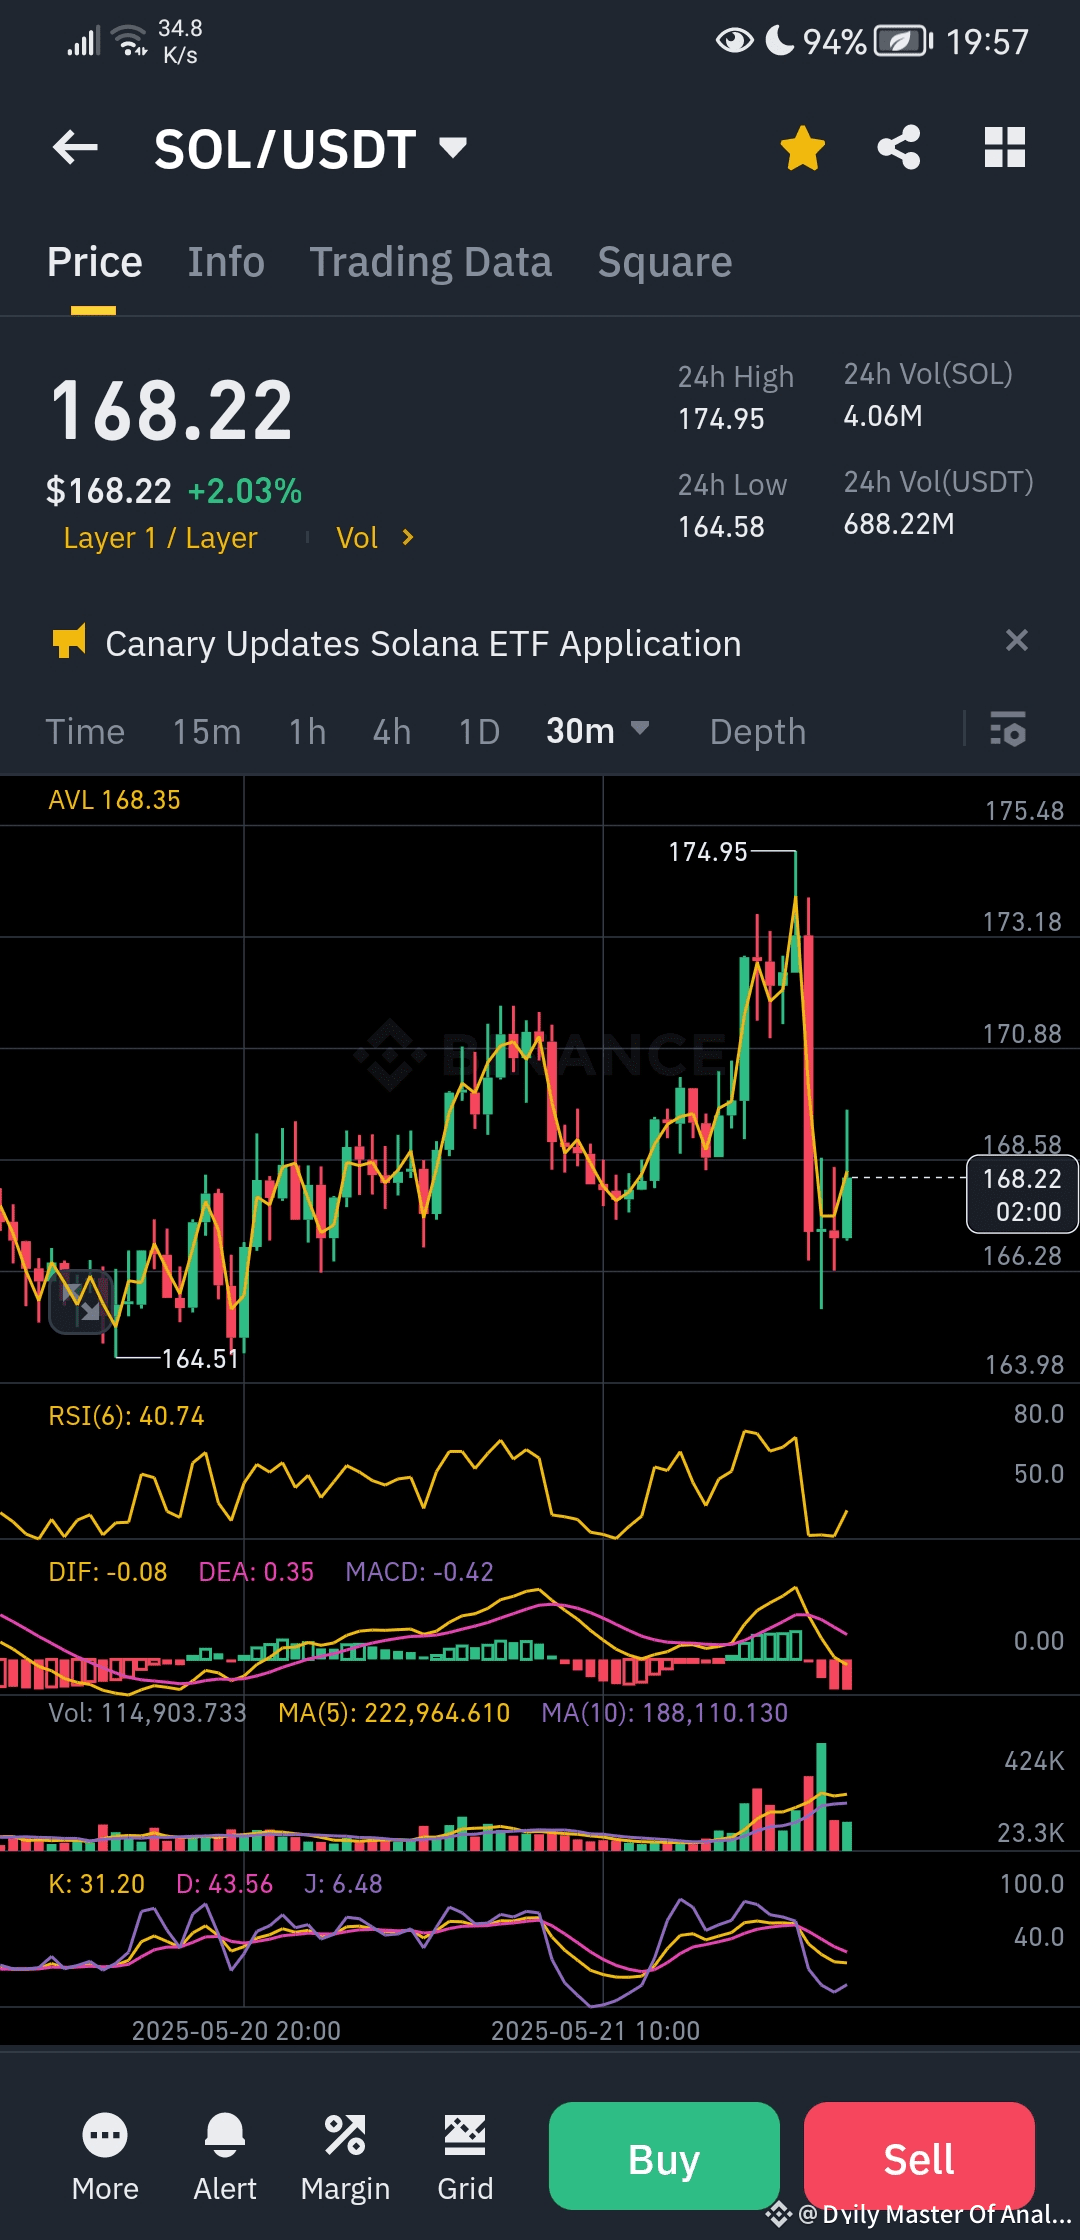Image resolution: width=1080 pixels, height=2240 pixels.
Task: Tap the battery icon in status bar
Action: [904, 41]
